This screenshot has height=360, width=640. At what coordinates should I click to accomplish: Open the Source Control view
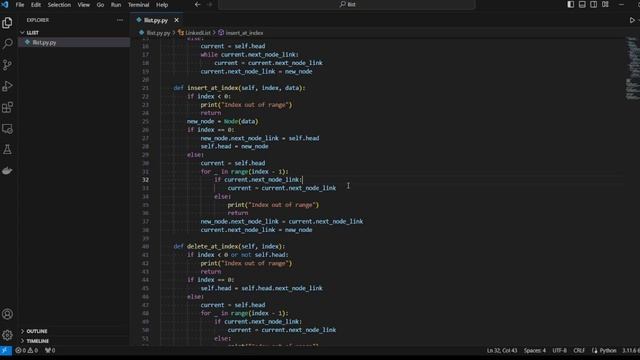coord(7,65)
